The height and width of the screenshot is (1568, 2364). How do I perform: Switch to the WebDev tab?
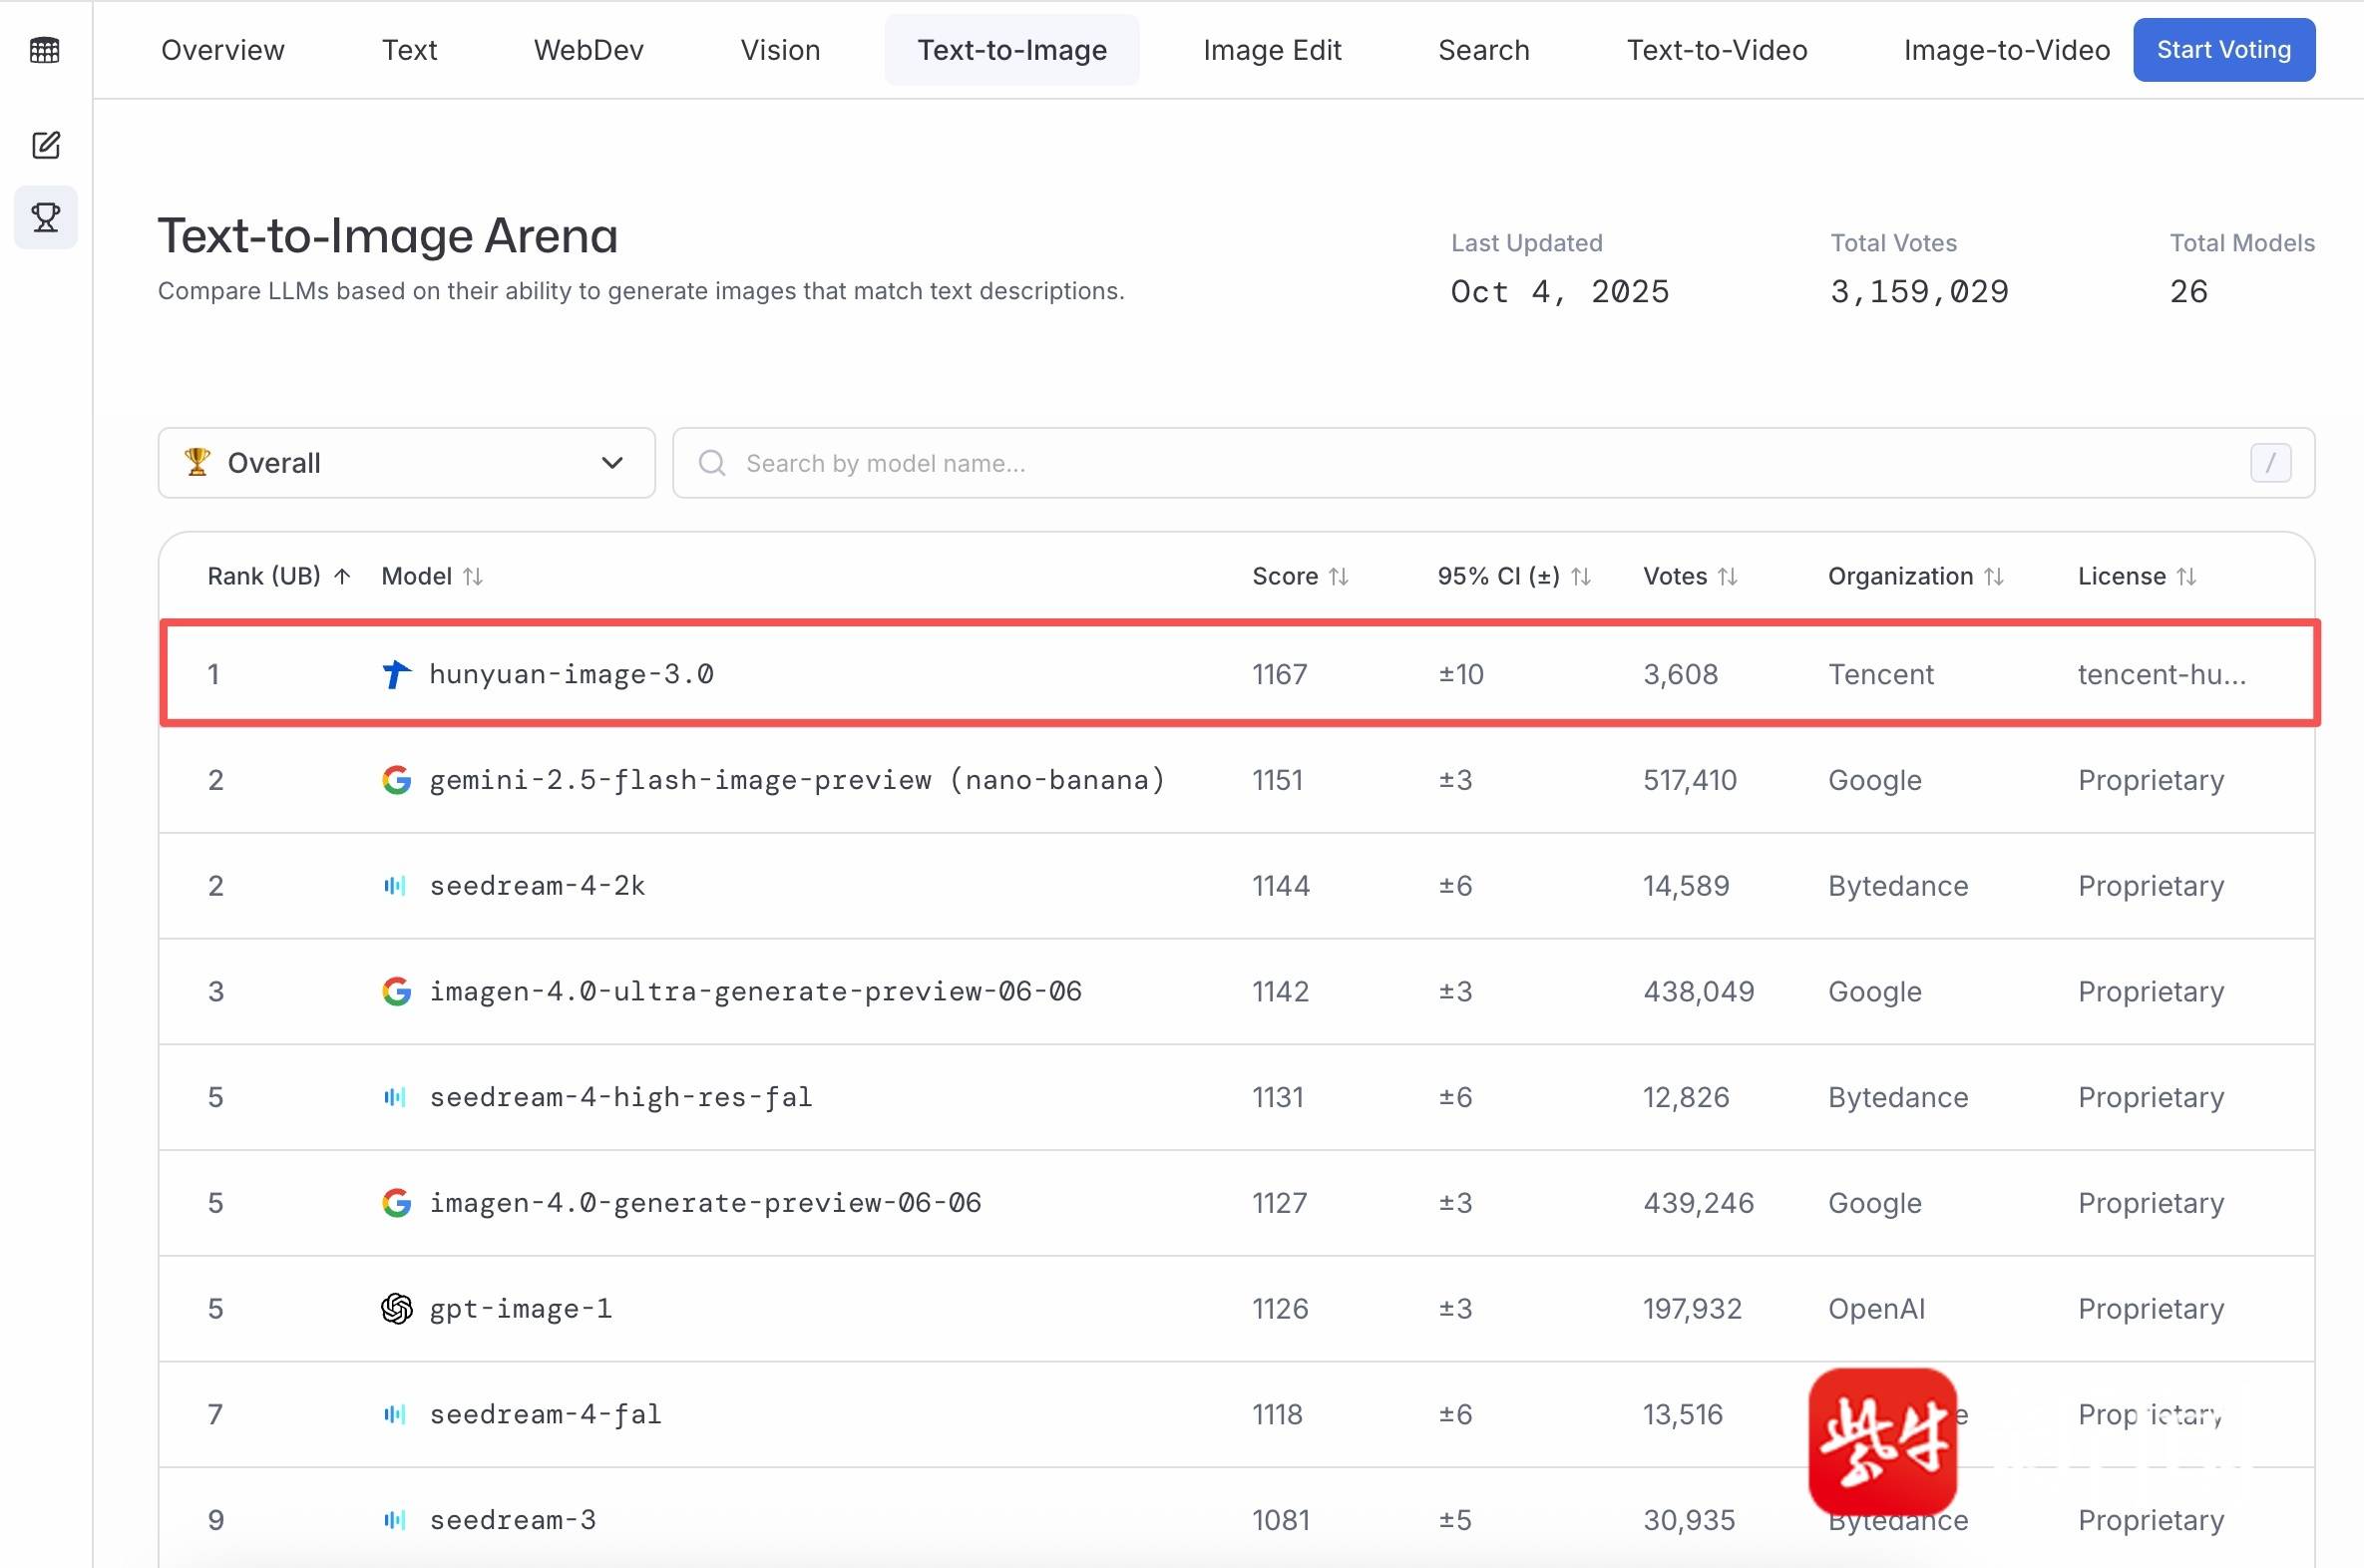(x=588, y=50)
